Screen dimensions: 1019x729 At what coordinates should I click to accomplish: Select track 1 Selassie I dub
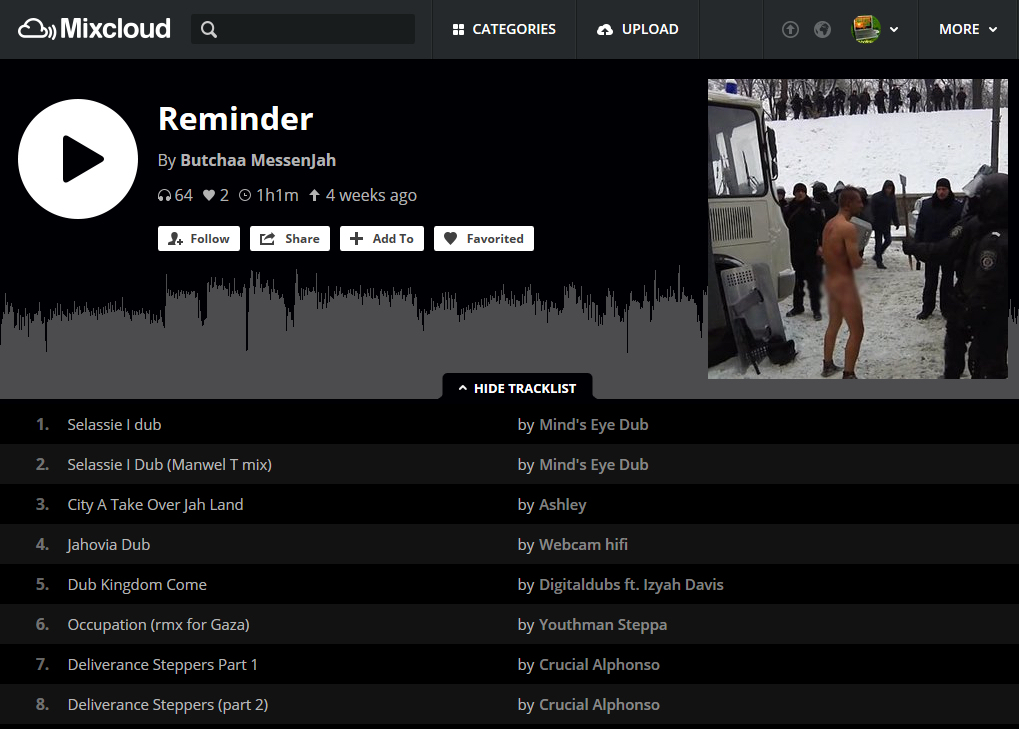[114, 425]
